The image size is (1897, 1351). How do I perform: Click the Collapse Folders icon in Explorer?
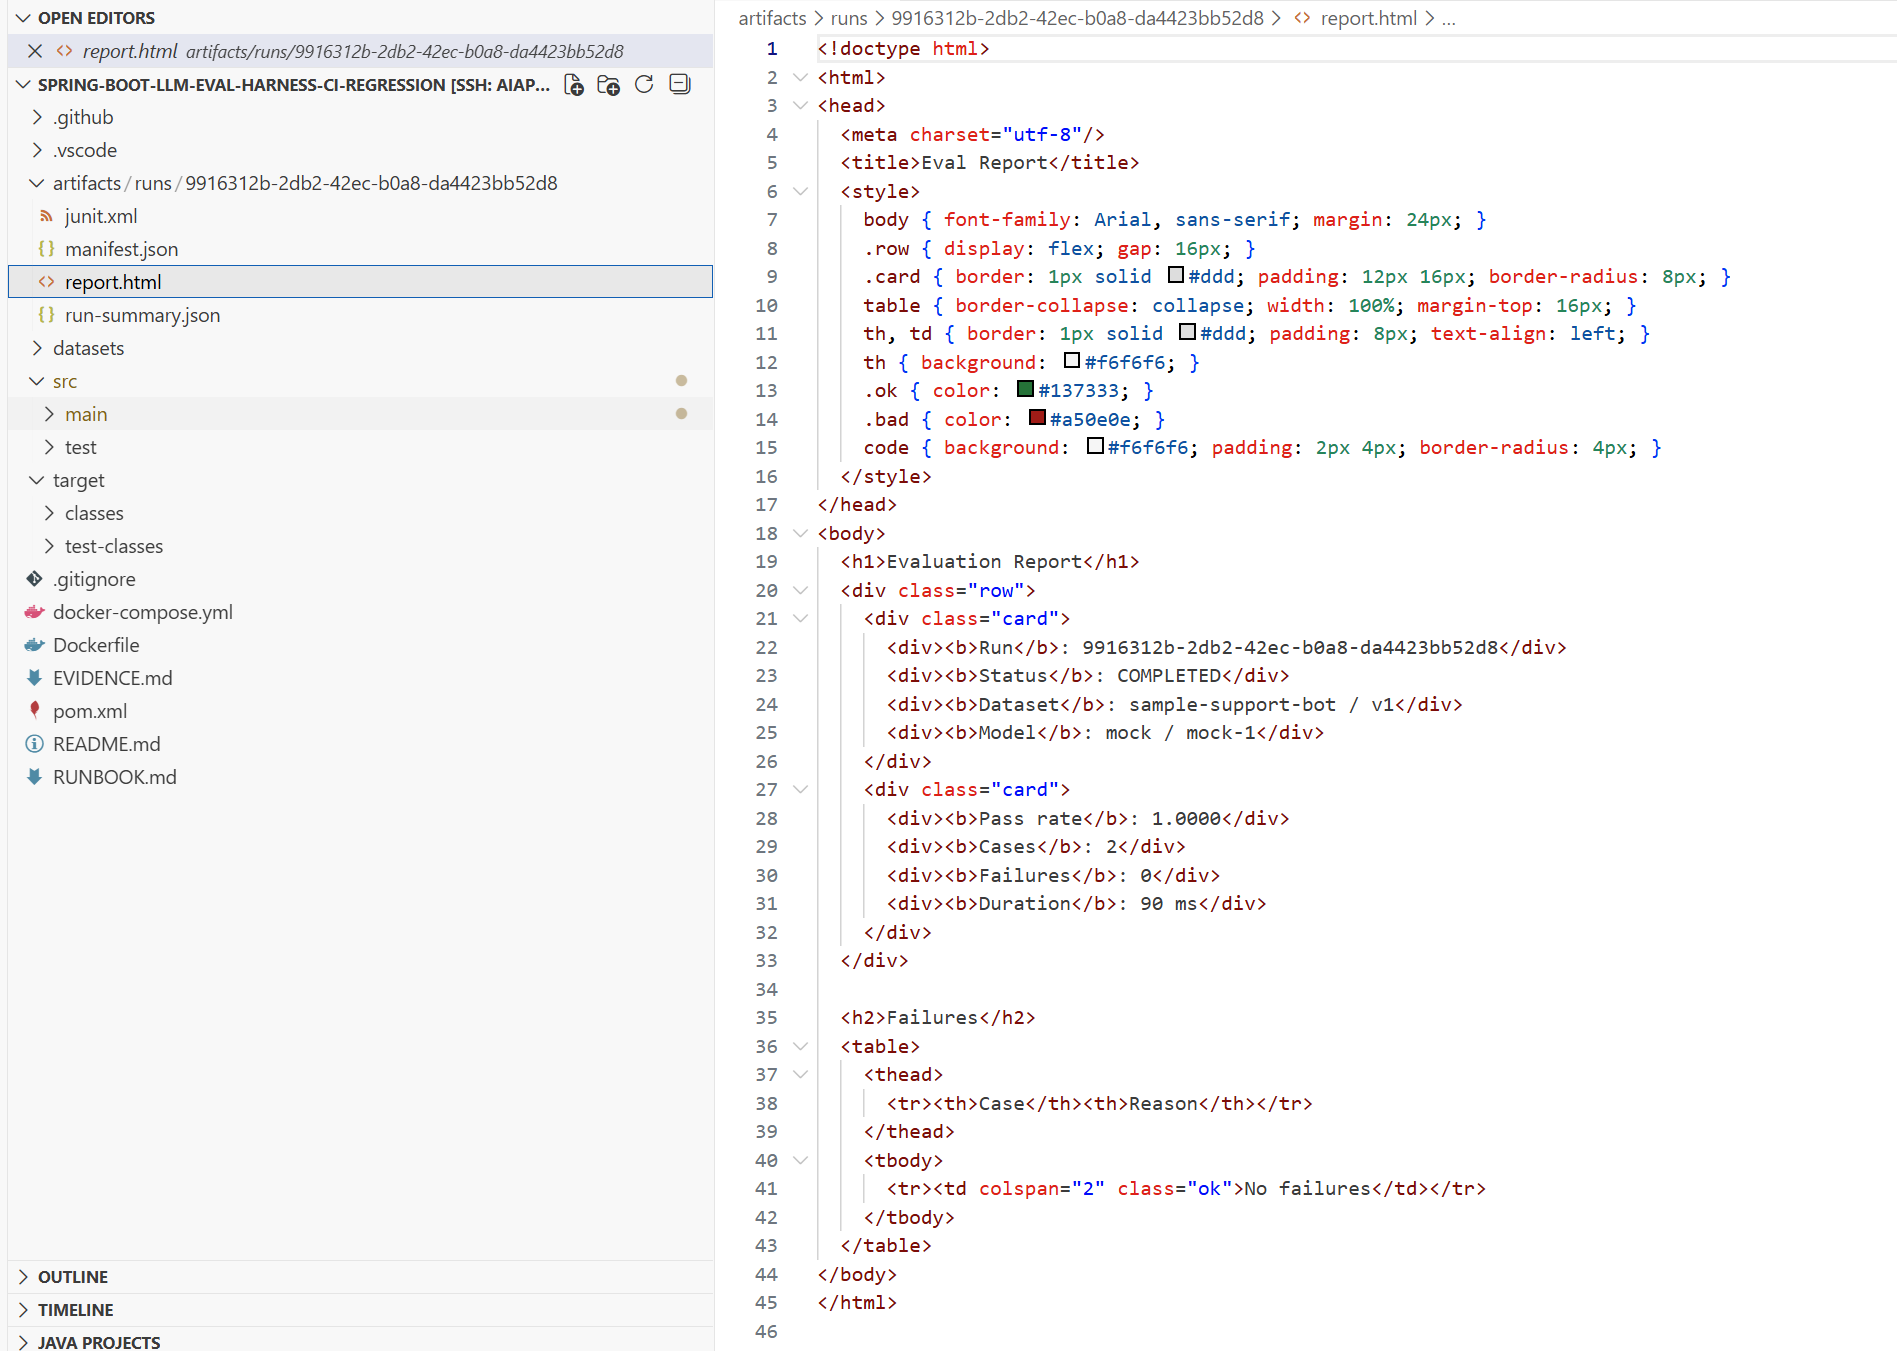tap(679, 85)
